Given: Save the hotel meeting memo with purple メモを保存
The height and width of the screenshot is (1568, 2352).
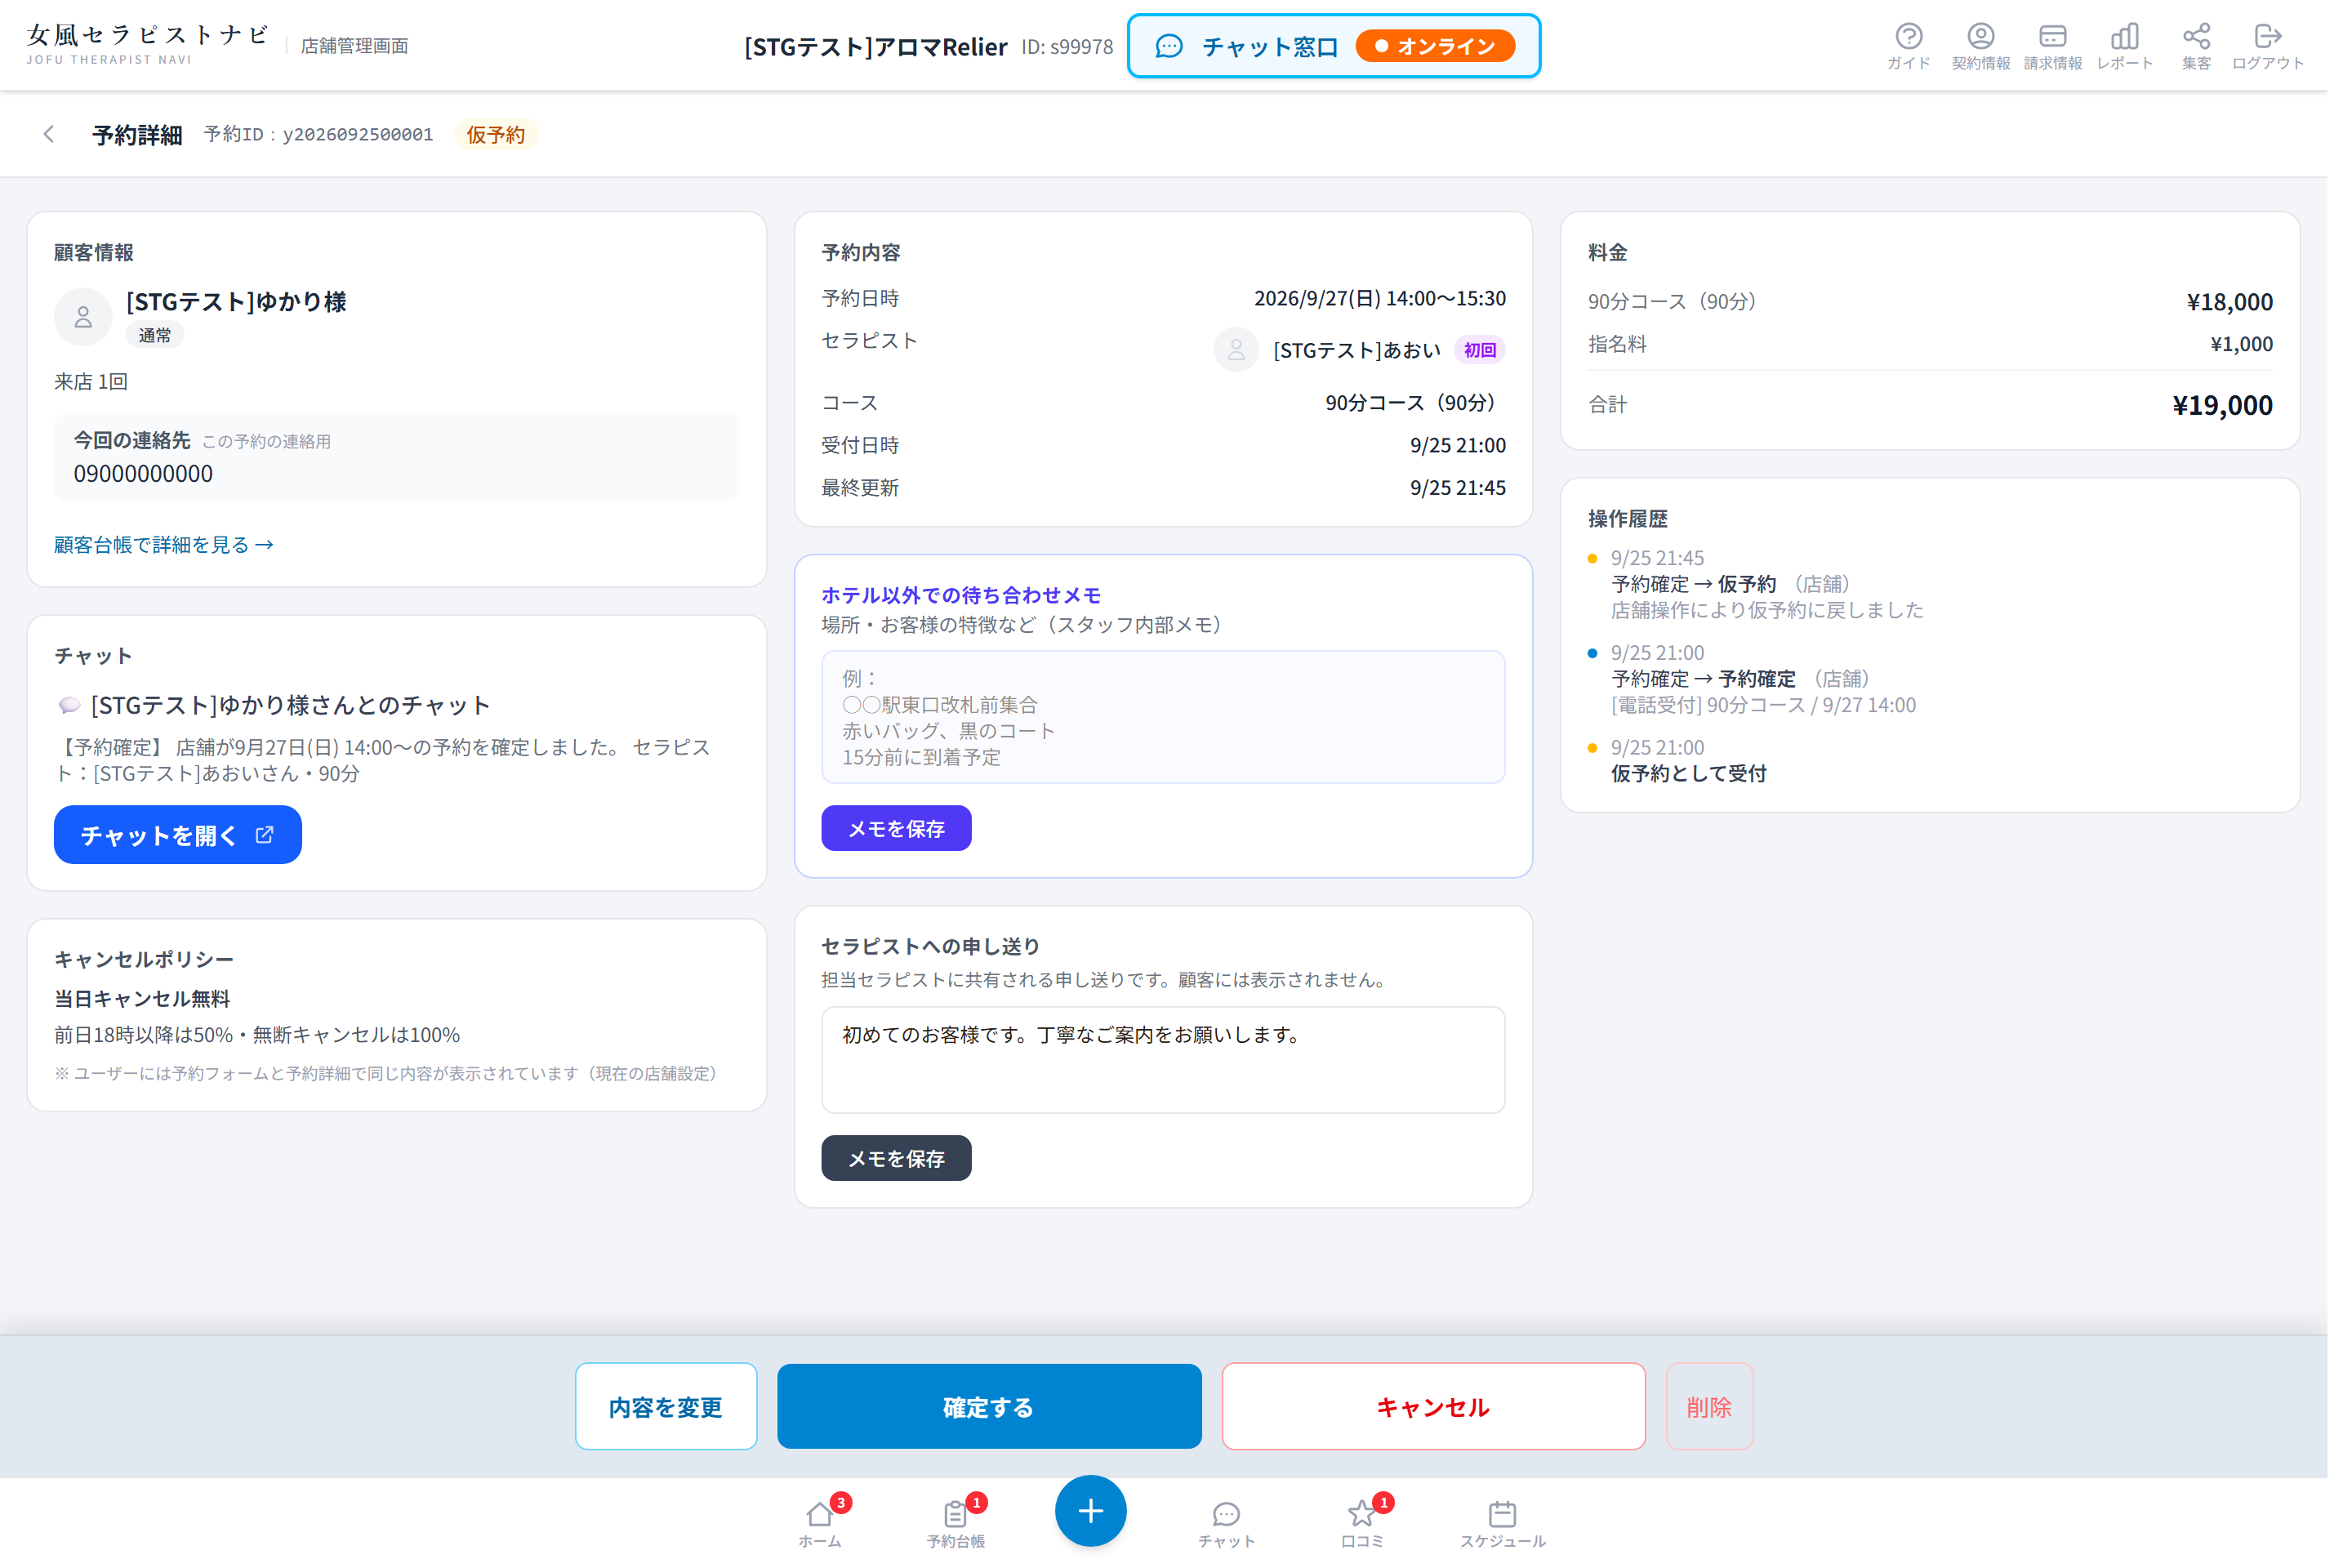Looking at the screenshot, I should point(906,837).
